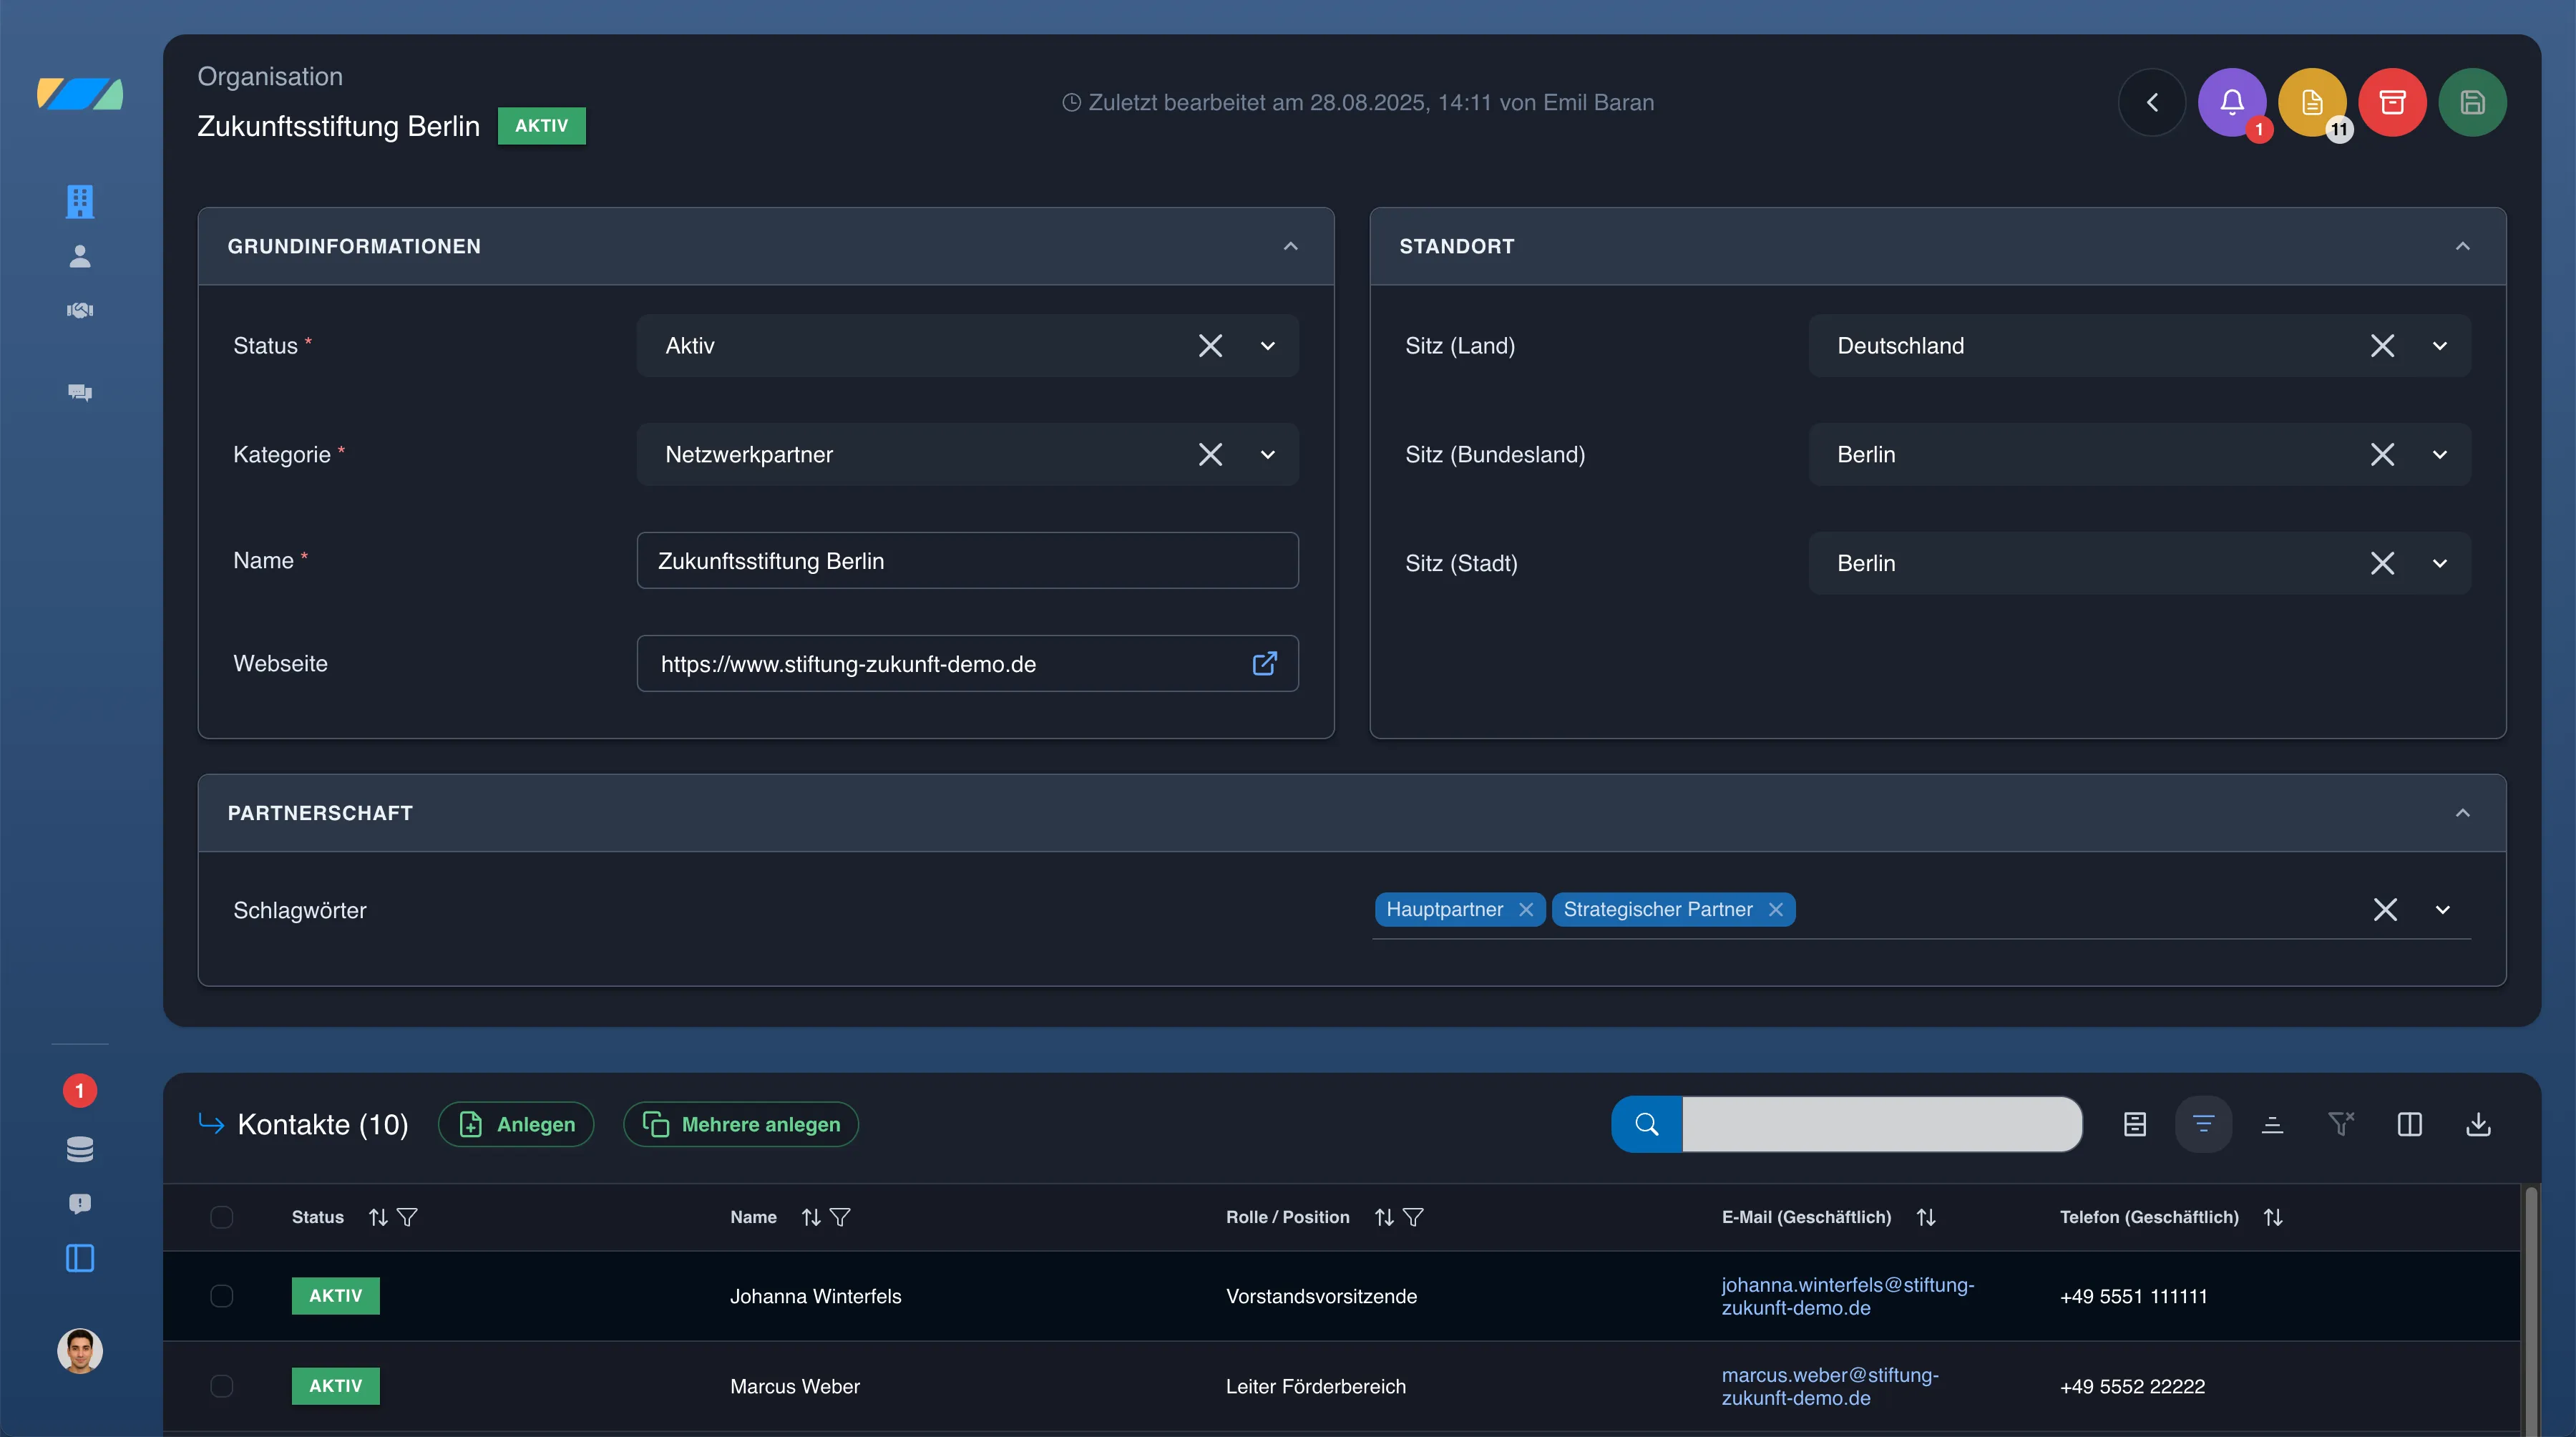Sort the Name column
Screen dimensions: 2576x1437
[x=811, y=1217]
